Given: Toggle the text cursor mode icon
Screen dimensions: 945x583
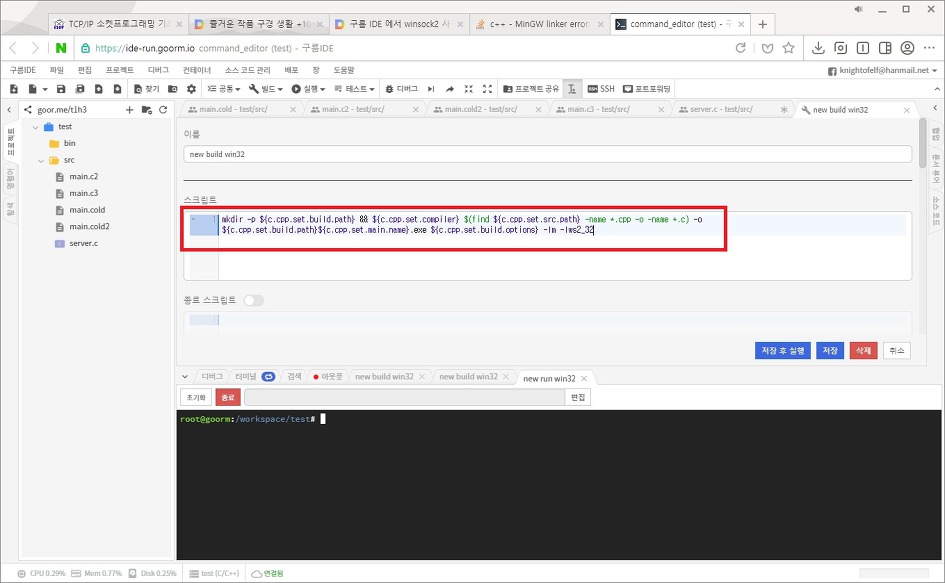Looking at the screenshot, I should tap(572, 89).
